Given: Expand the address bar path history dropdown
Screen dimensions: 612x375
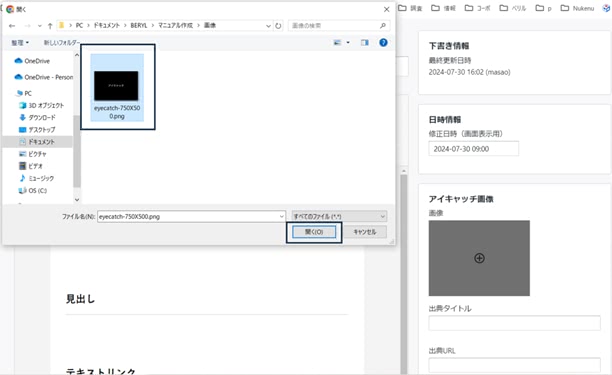Looking at the screenshot, I should point(268,26).
